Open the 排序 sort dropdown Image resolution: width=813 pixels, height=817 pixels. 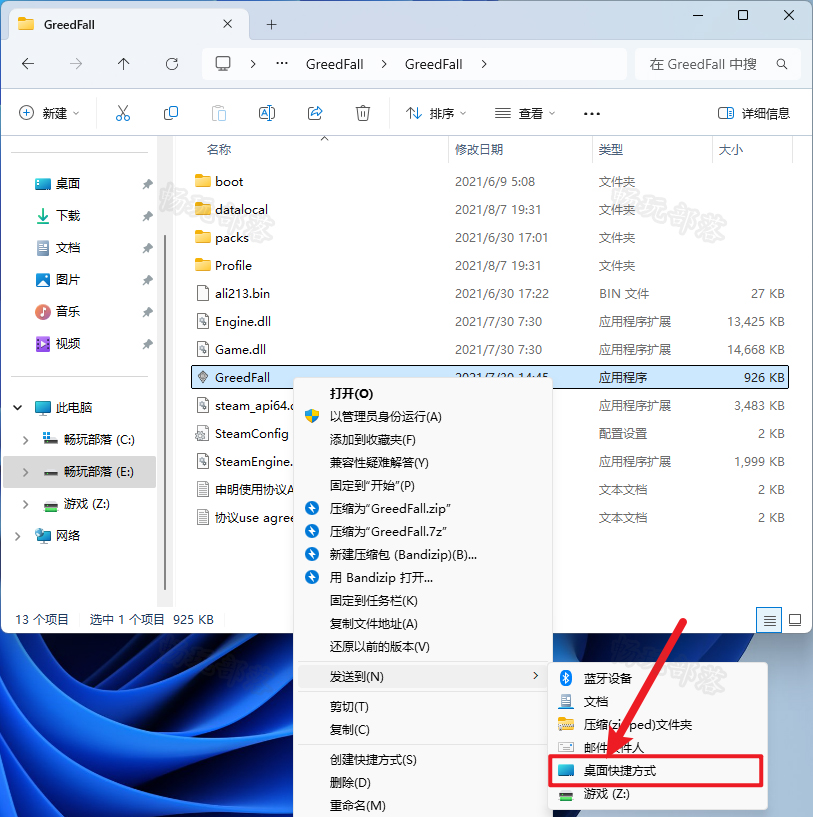click(436, 113)
